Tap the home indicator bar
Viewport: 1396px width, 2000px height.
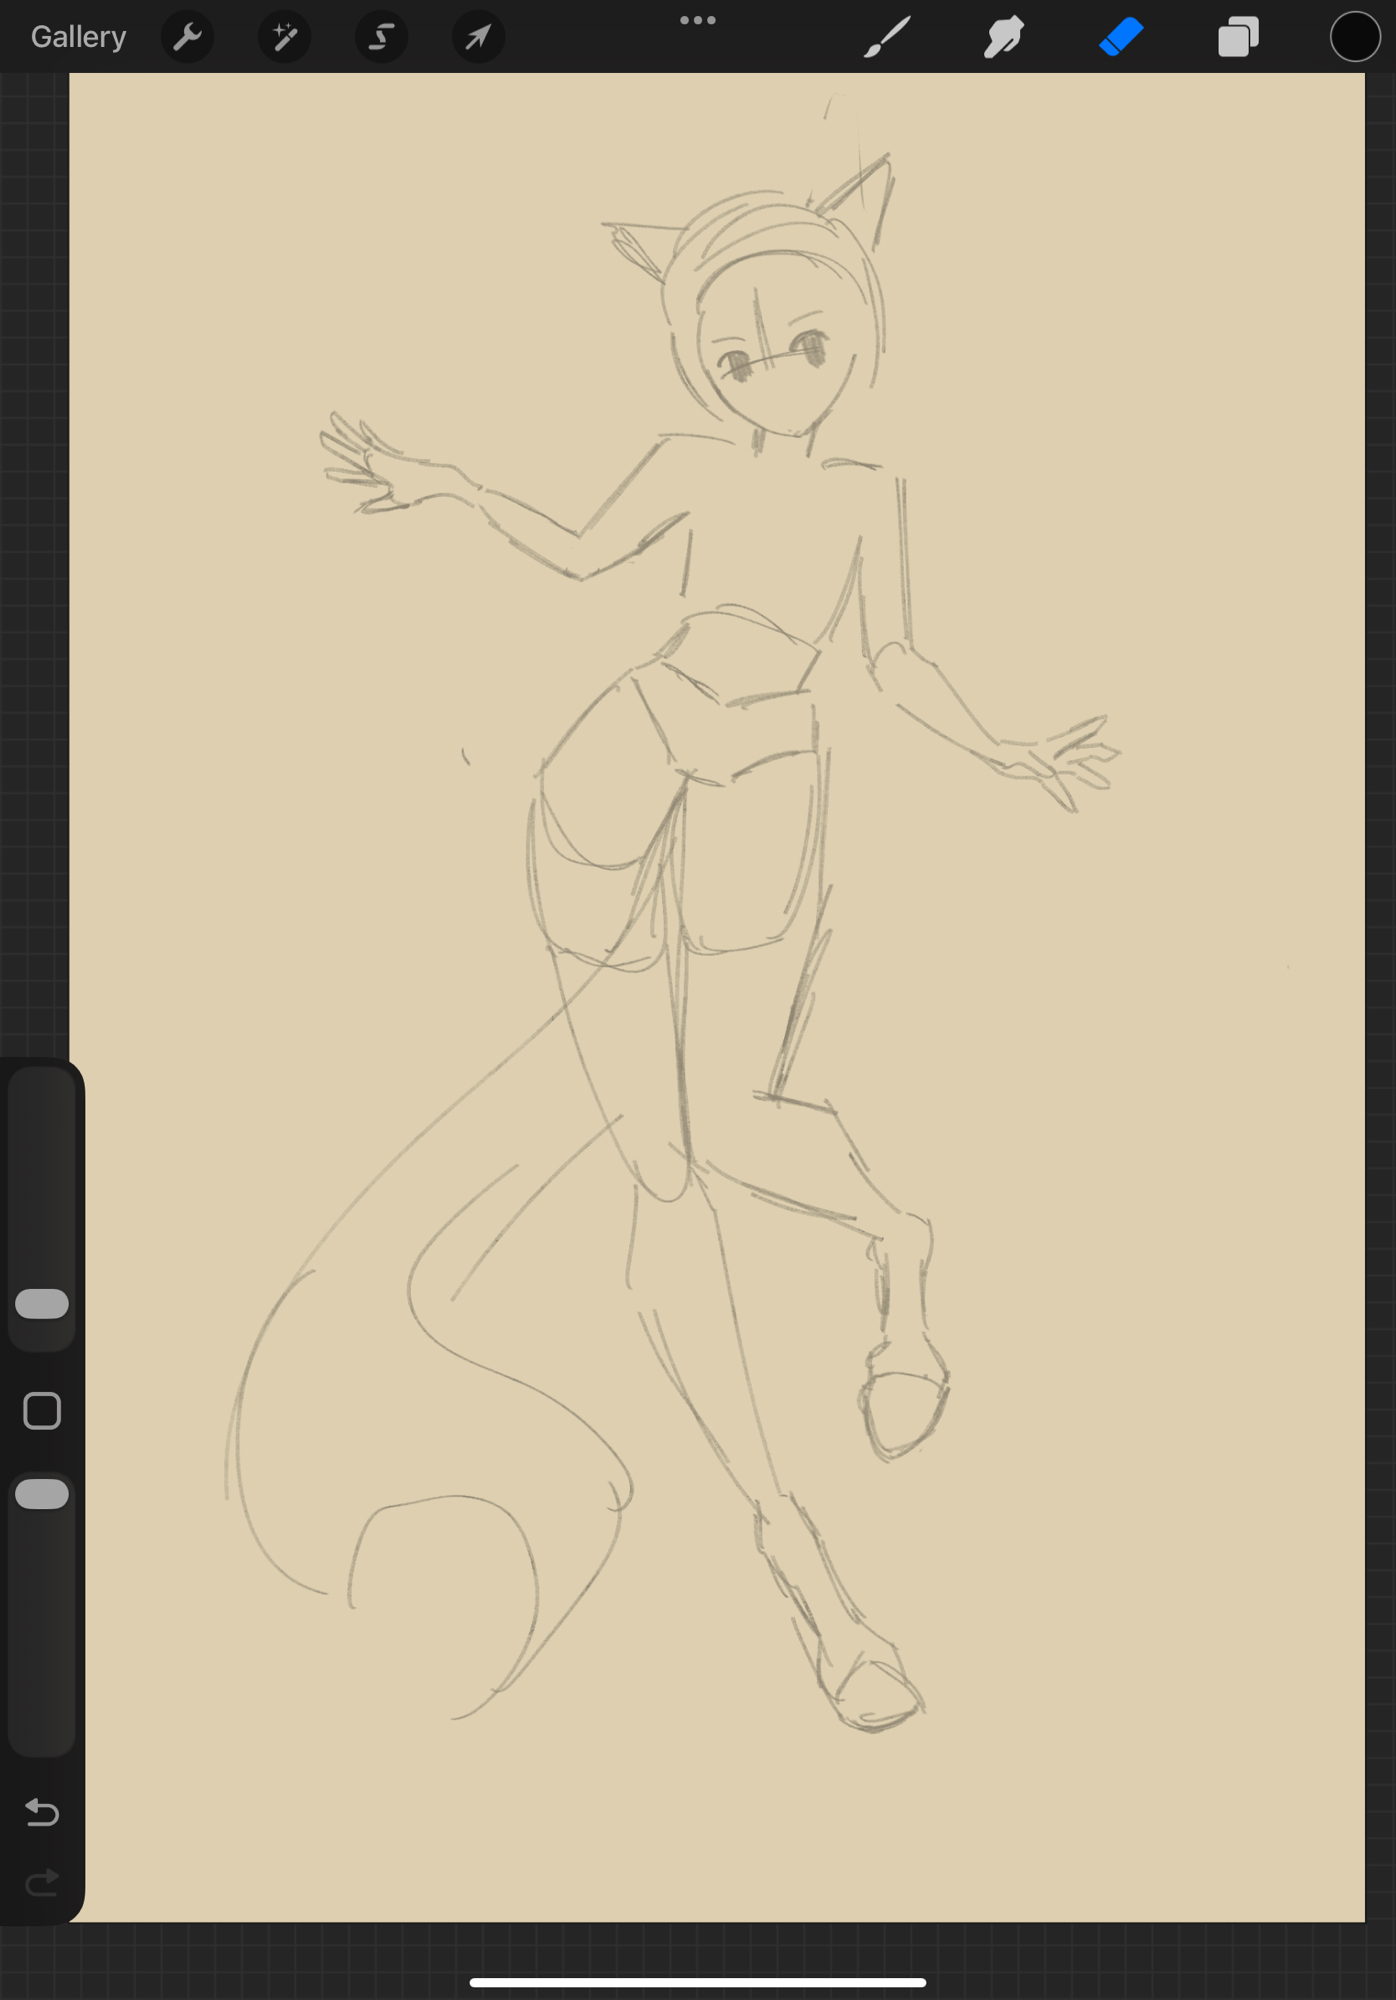[697, 1982]
